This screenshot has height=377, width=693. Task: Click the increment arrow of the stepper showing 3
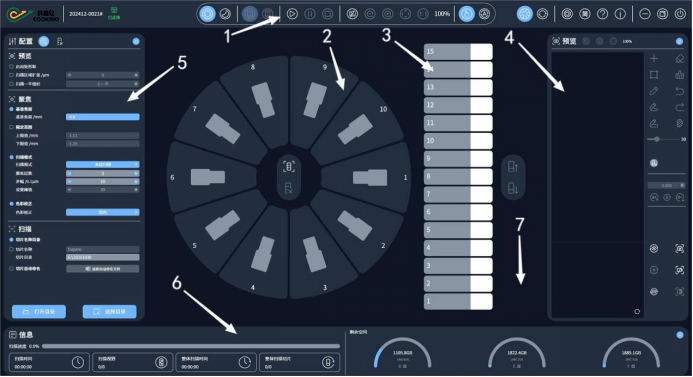coord(136,173)
